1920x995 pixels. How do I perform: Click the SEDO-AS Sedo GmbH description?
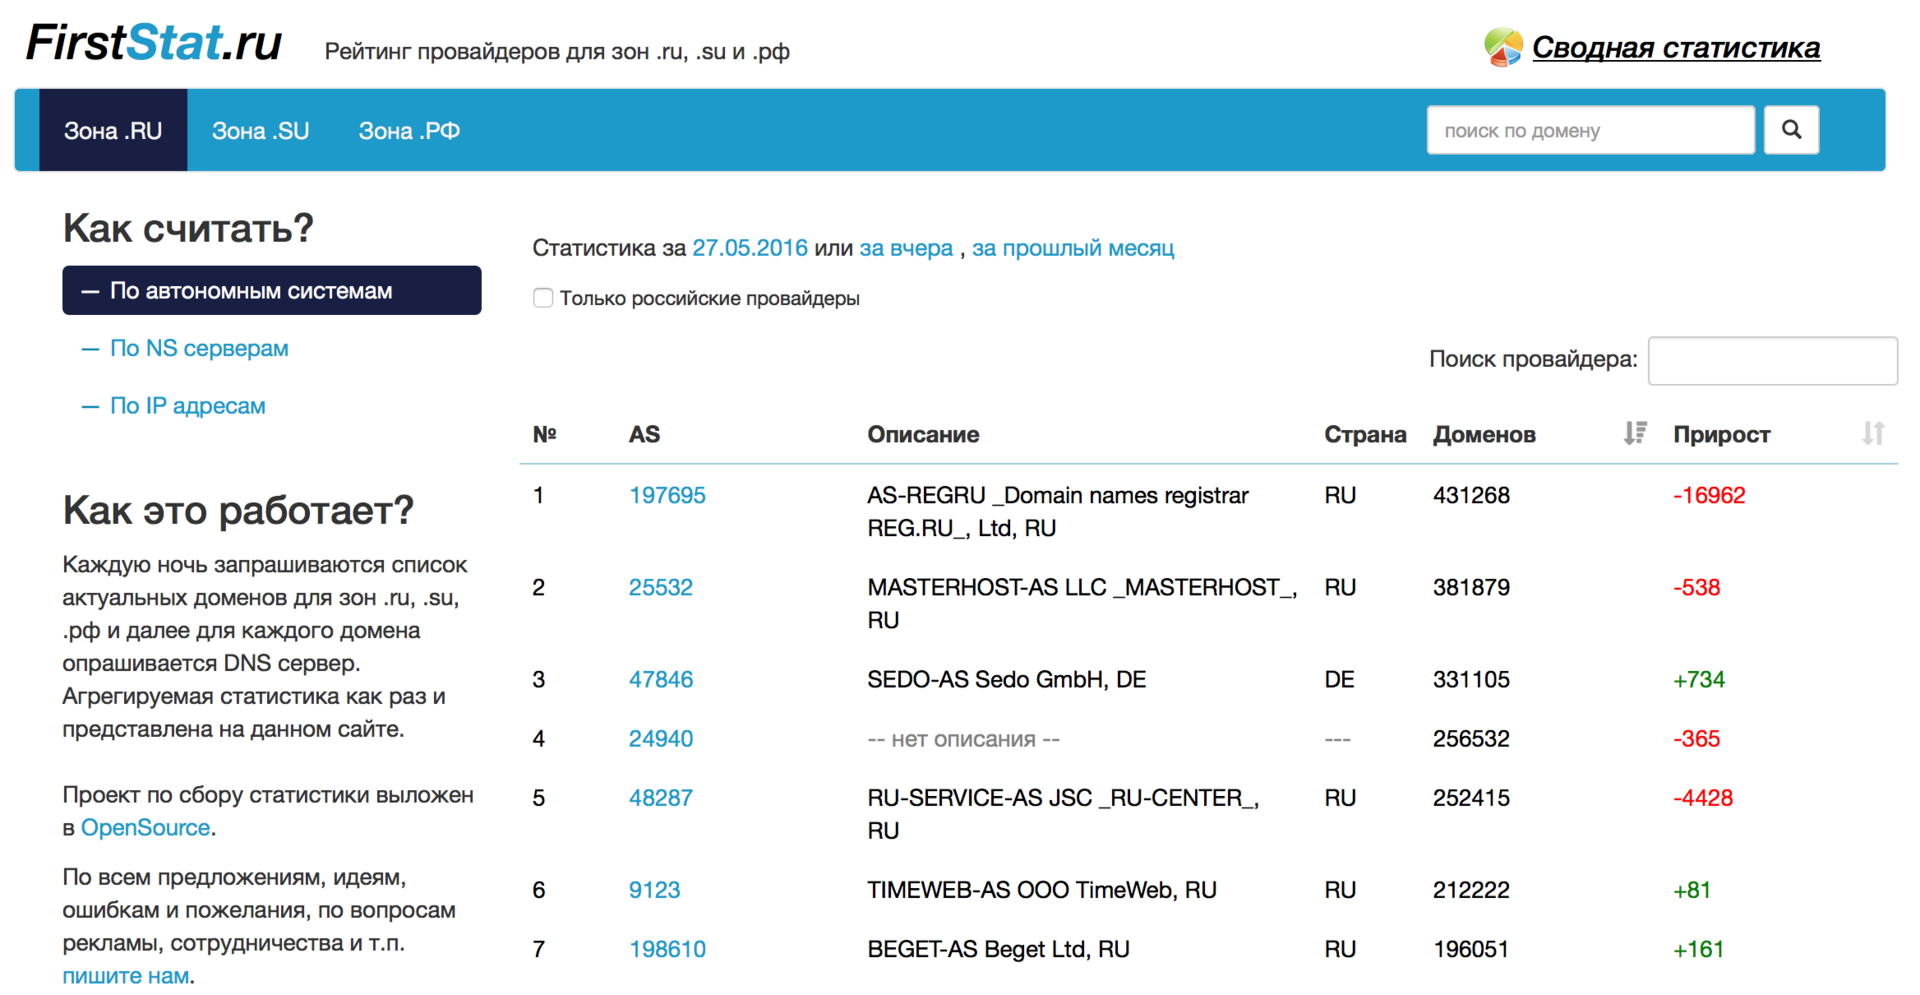coord(1006,679)
